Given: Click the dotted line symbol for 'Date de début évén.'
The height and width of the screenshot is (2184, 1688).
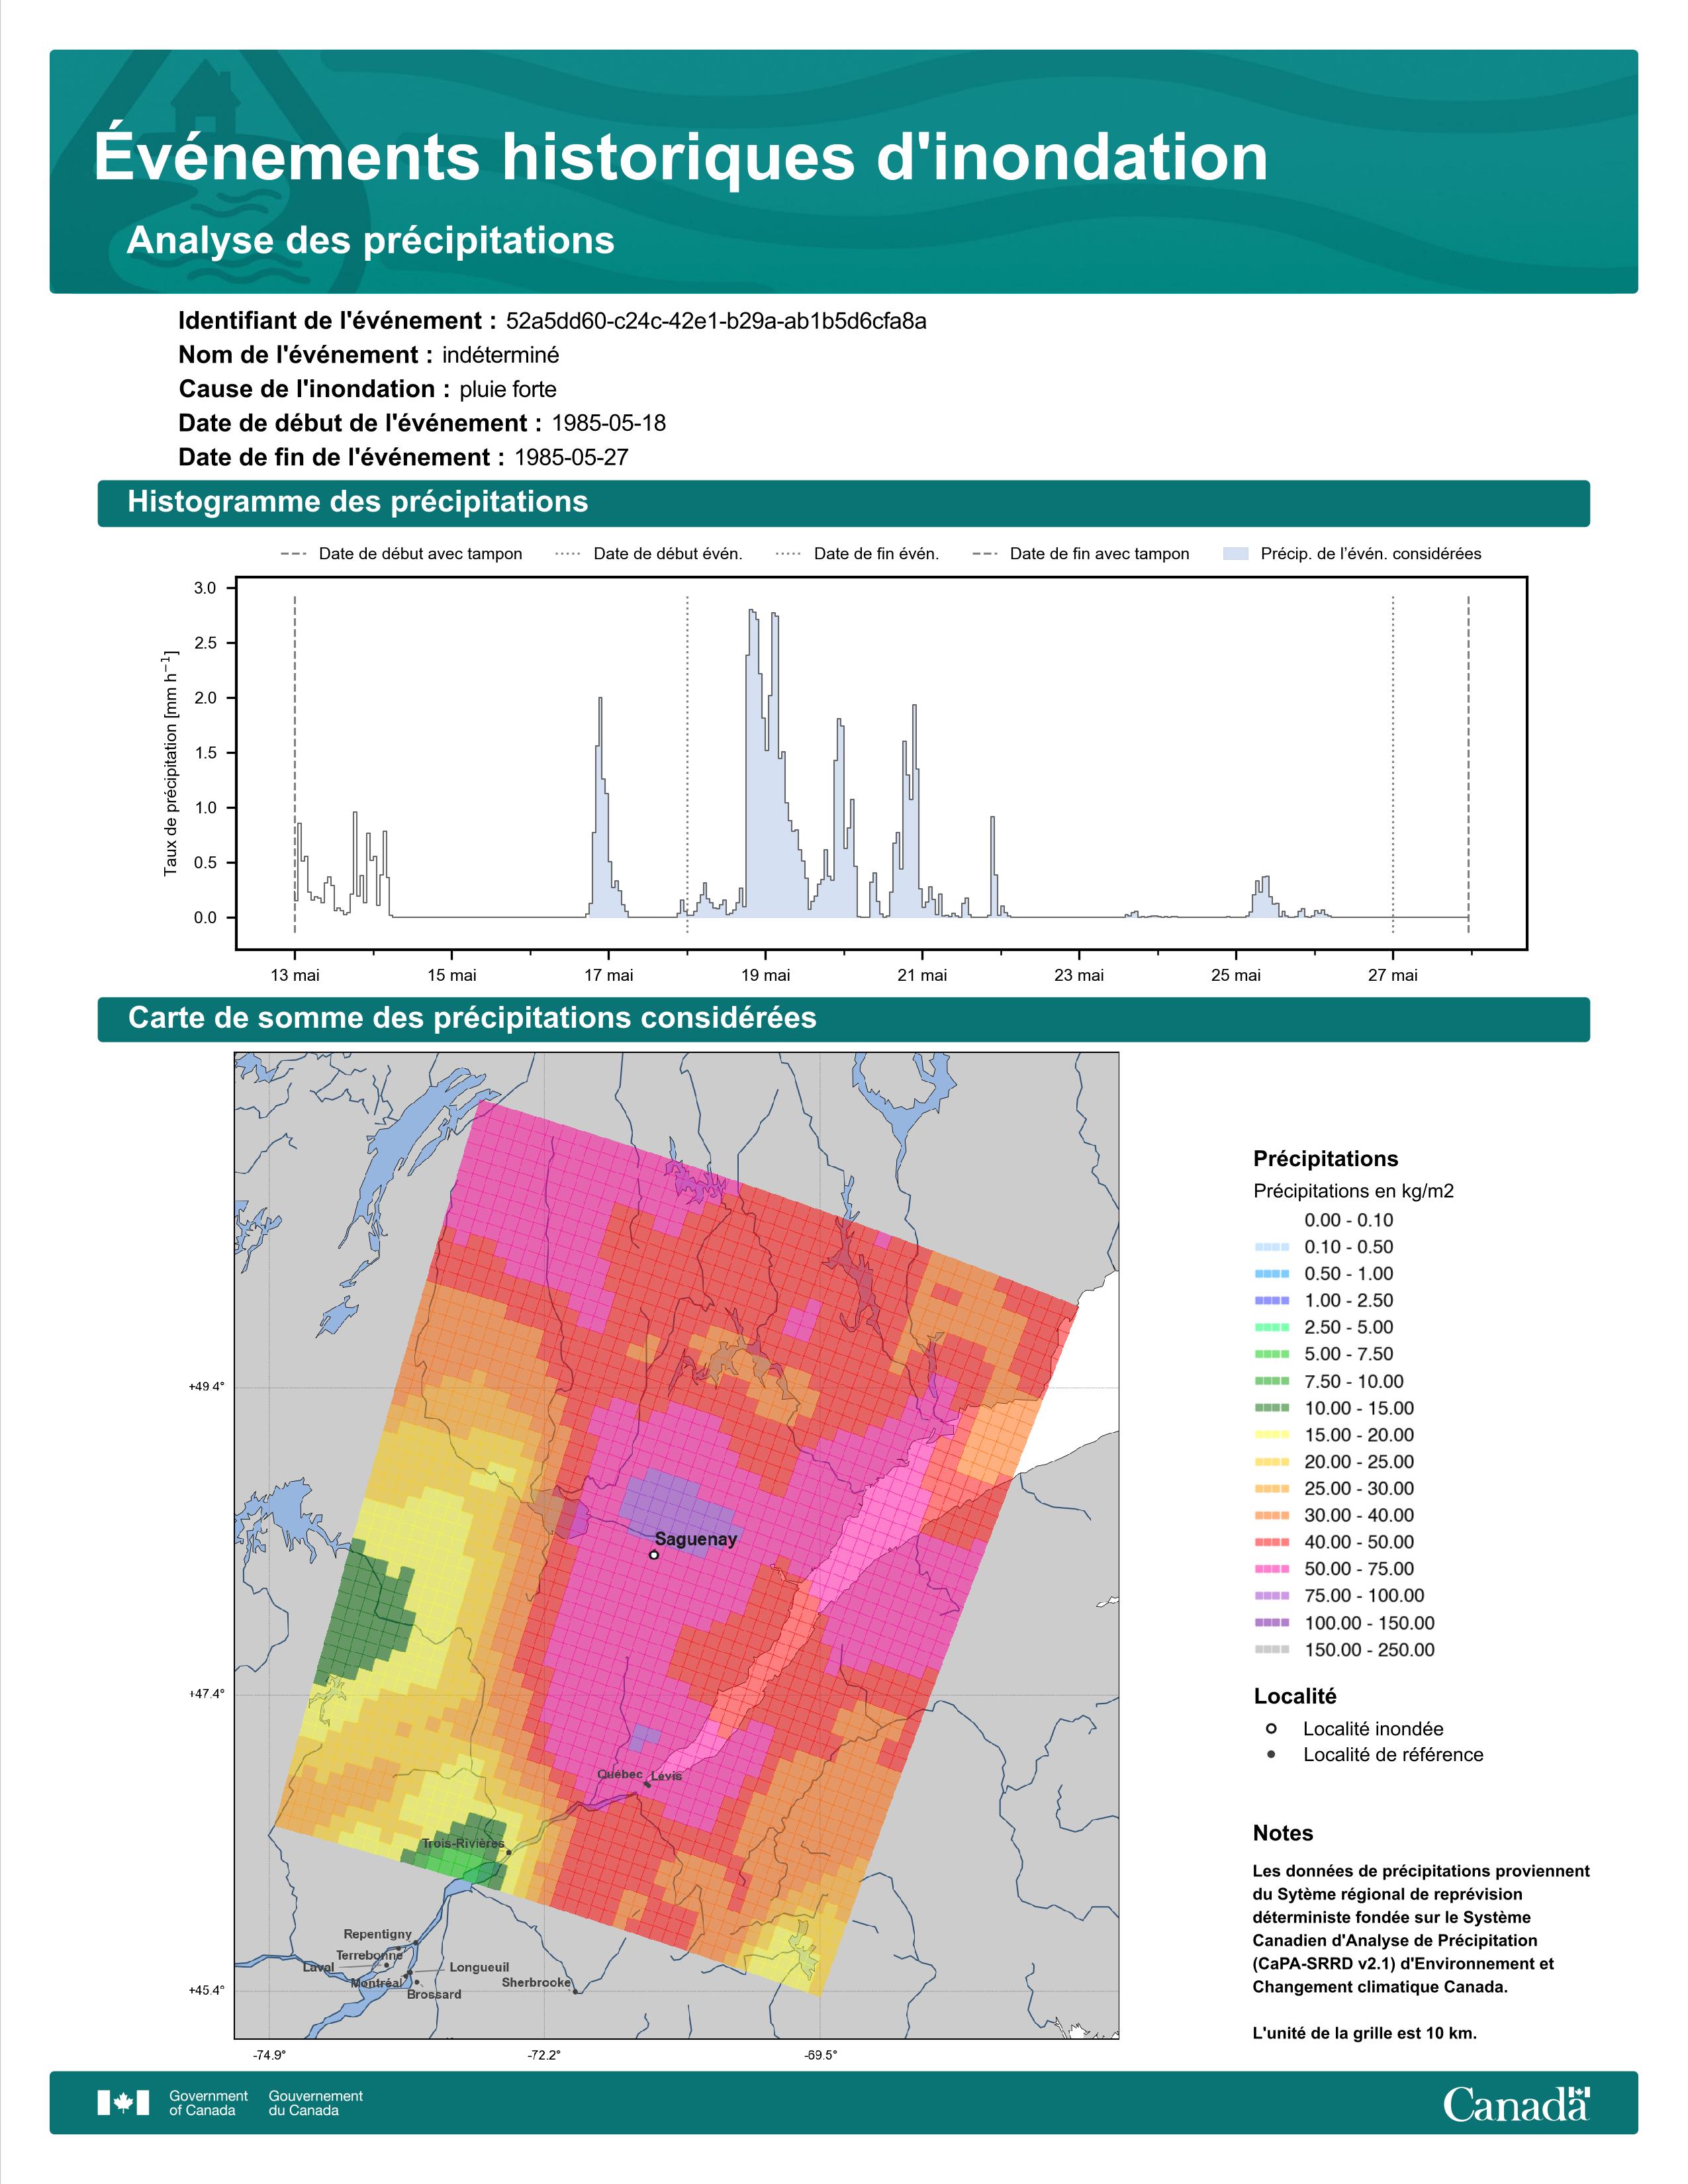Looking at the screenshot, I should (568, 554).
